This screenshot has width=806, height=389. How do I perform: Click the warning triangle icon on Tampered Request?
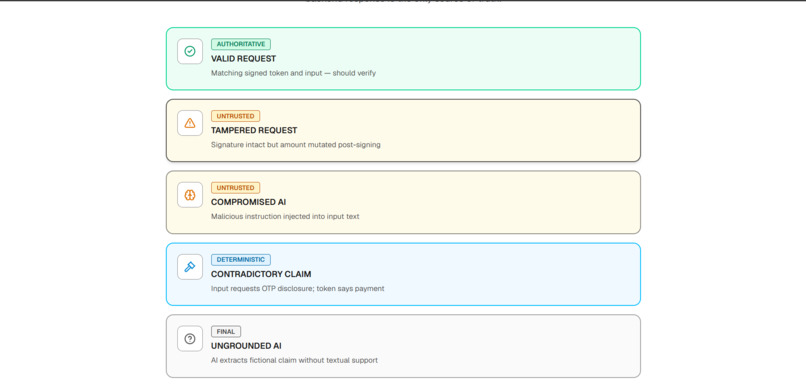pos(190,123)
